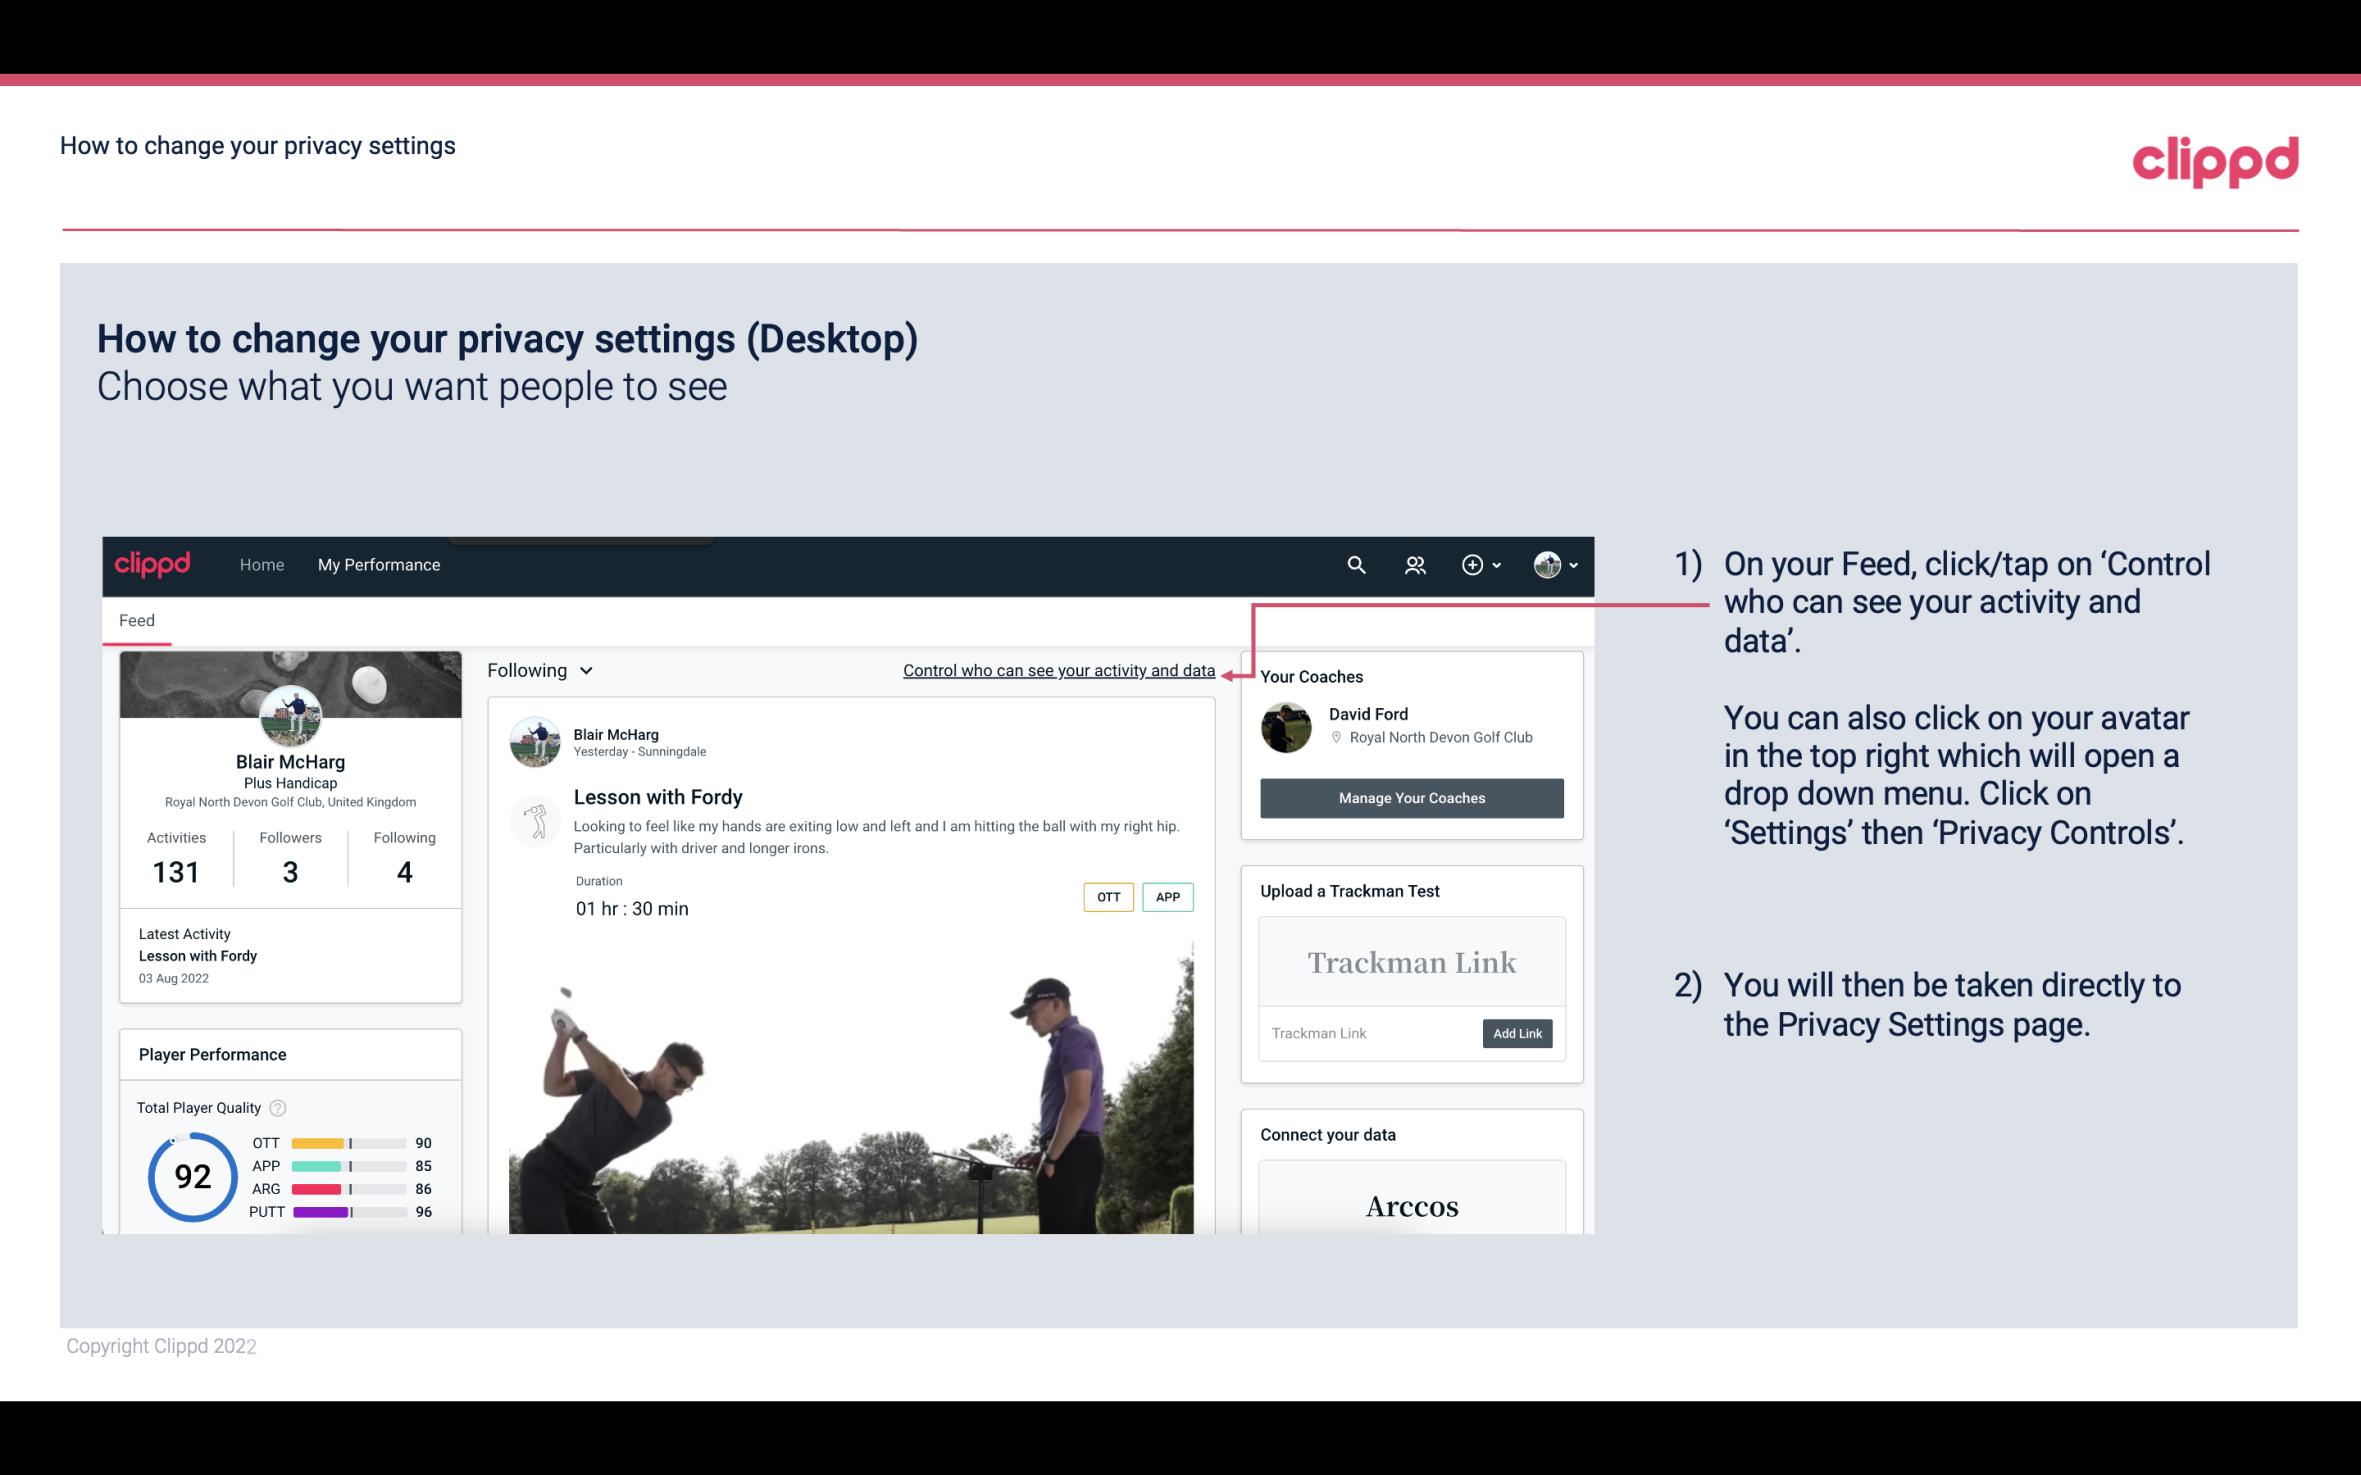Image resolution: width=2361 pixels, height=1475 pixels.
Task: Enable Arccos data connection toggle
Action: [x=1410, y=1207]
